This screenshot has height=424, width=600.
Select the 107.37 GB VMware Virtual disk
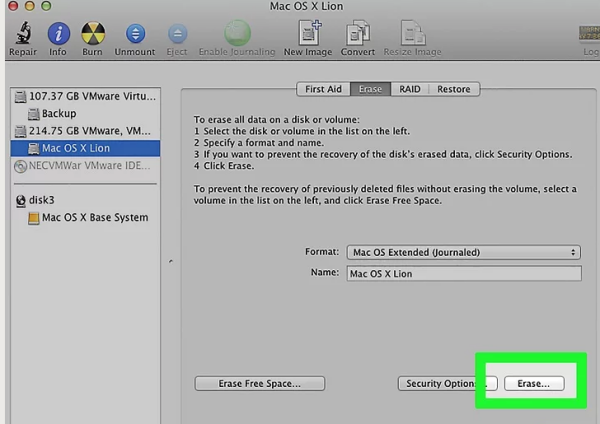pyautogui.click(x=85, y=96)
